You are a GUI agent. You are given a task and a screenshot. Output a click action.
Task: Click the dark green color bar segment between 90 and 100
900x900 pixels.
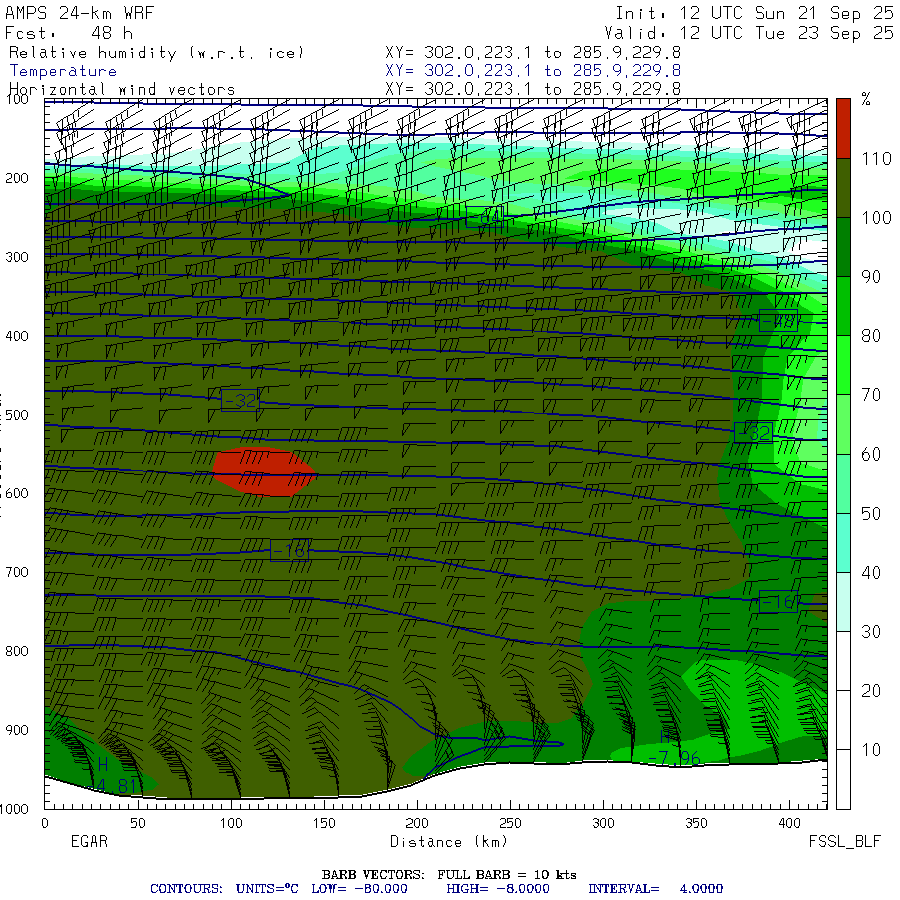click(x=843, y=247)
